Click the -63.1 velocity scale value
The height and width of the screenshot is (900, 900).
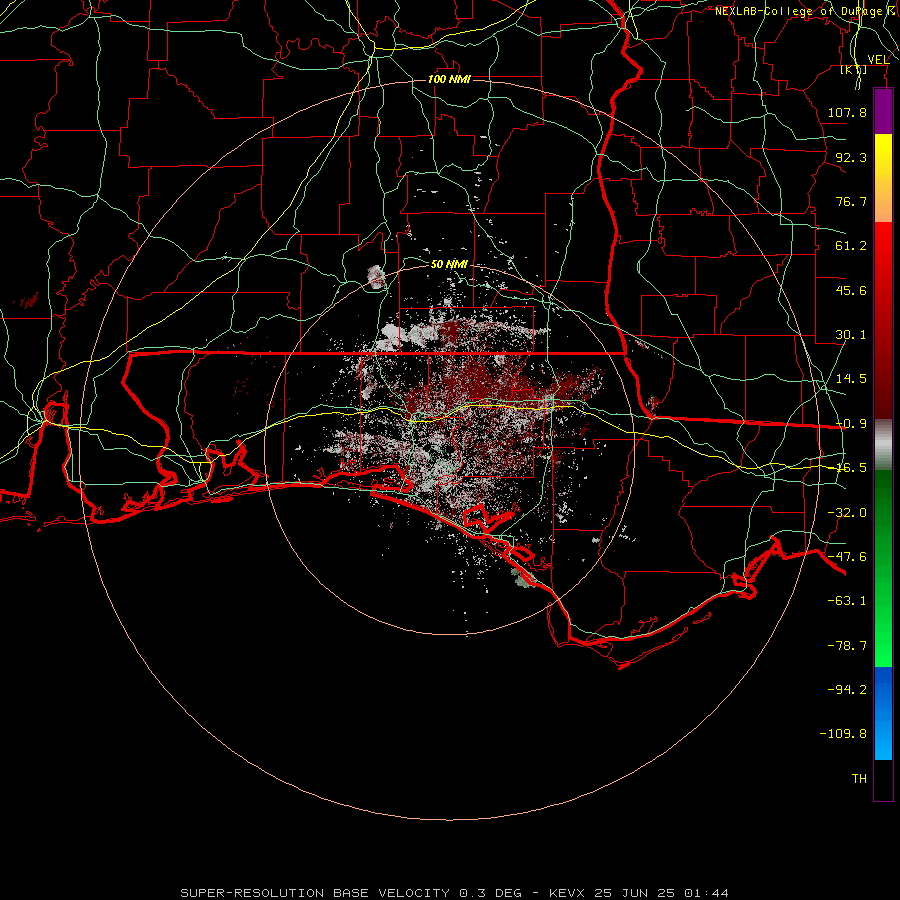(x=847, y=601)
